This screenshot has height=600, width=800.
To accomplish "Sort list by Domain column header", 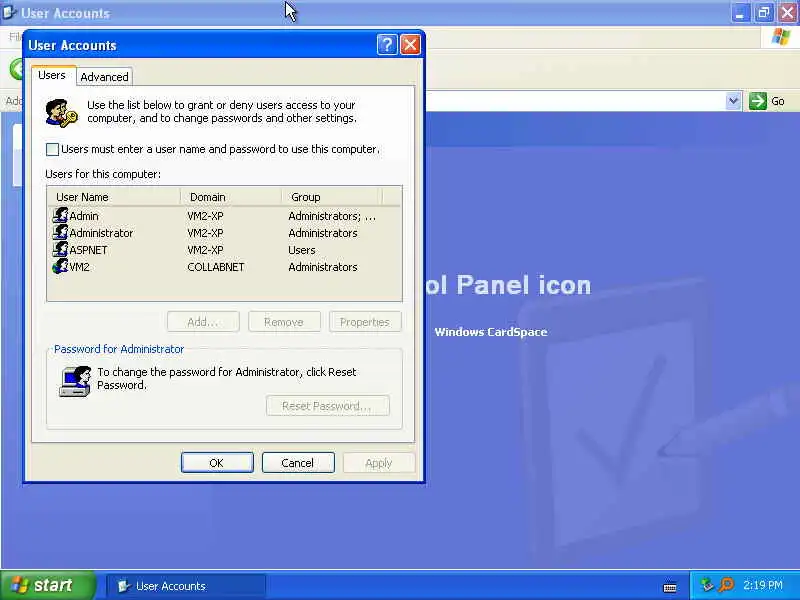I will point(231,197).
